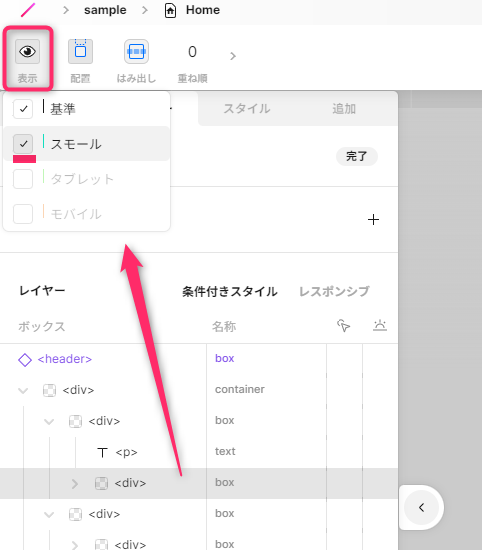Select the タブレット breakpoint item

[x=86, y=179]
